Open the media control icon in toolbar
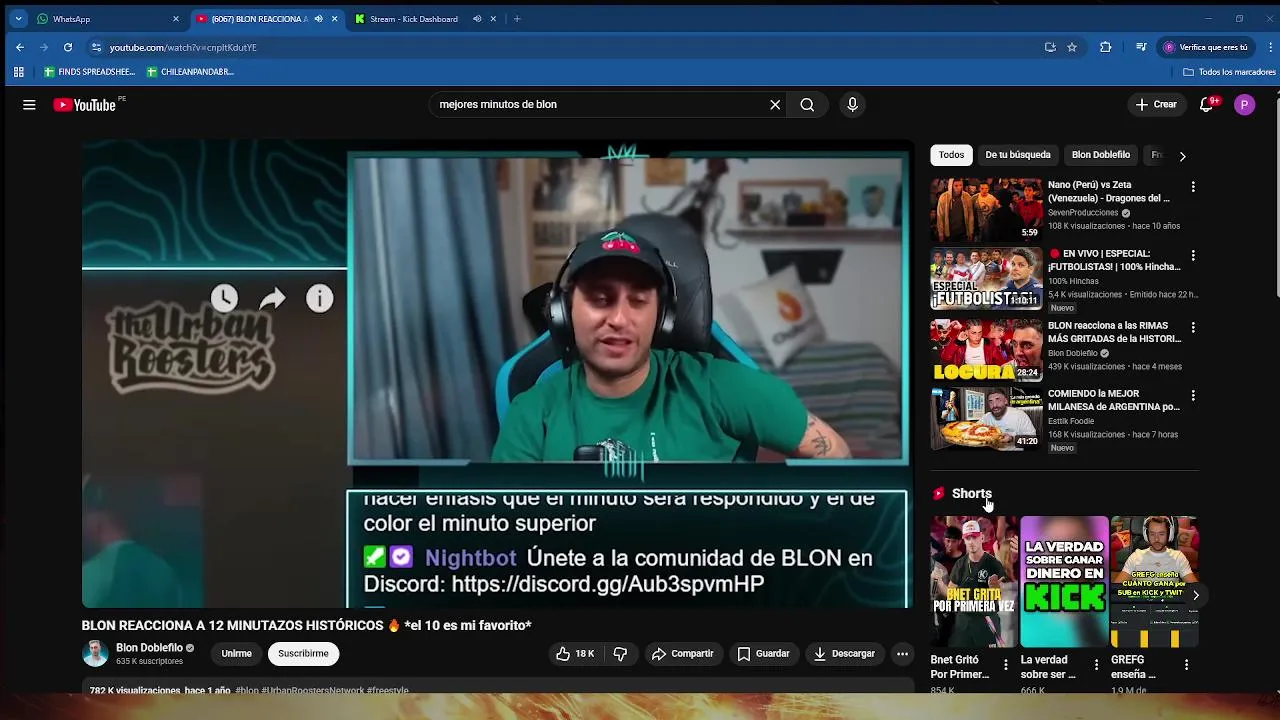The image size is (1280, 720). pos(1141,47)
